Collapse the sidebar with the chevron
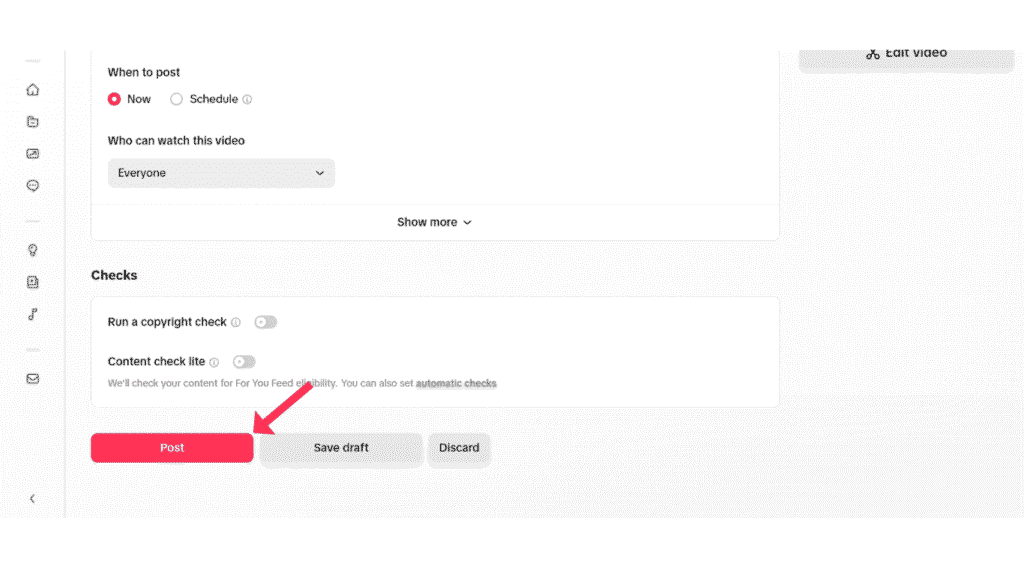The height and width of the screenshot is (576, 1024). [33, 499]
